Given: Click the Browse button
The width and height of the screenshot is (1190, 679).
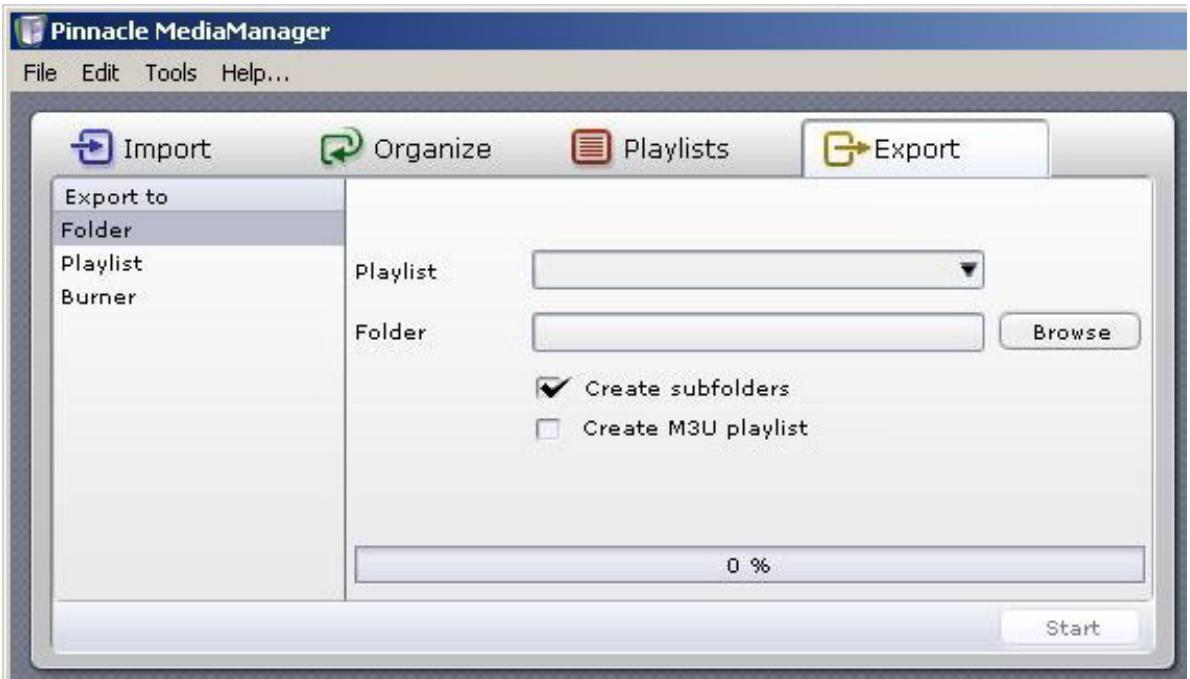Looking at the screenshot, I should tap(1070, 332).
